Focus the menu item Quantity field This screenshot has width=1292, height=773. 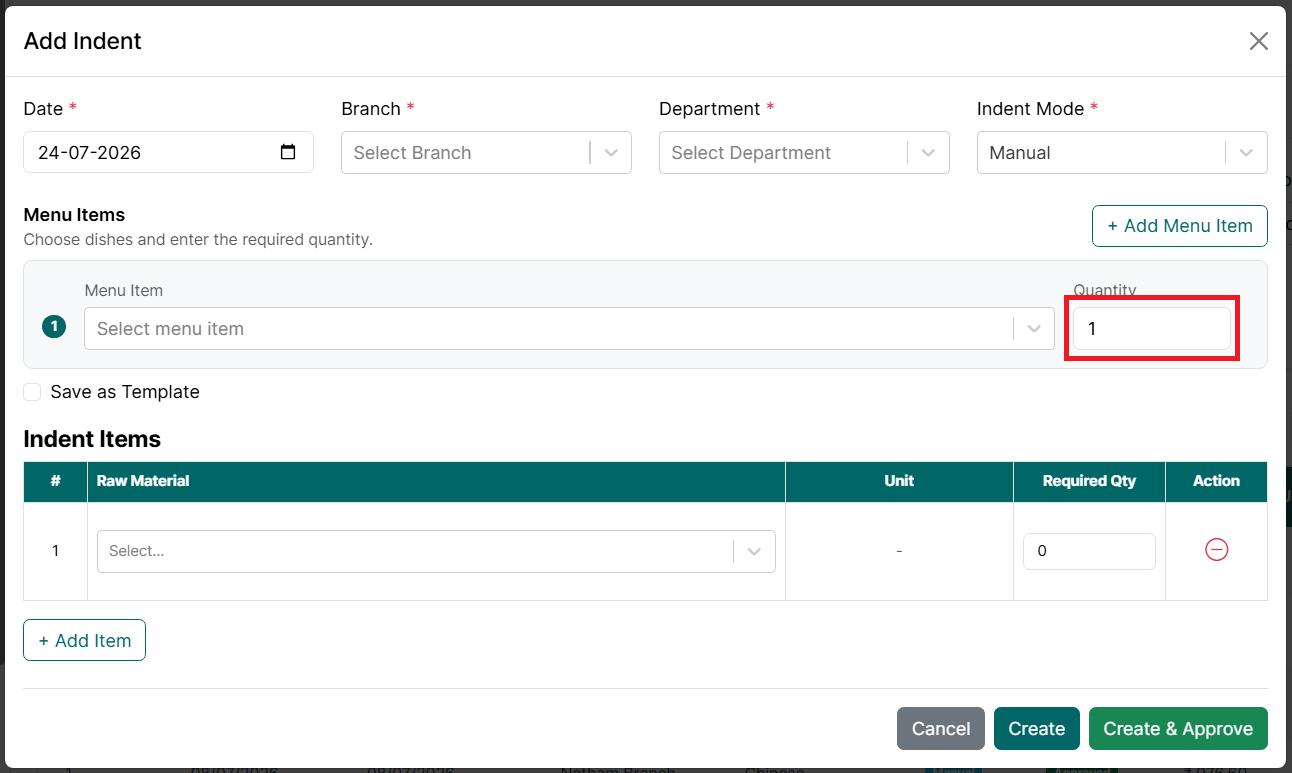click(1152, 328)
